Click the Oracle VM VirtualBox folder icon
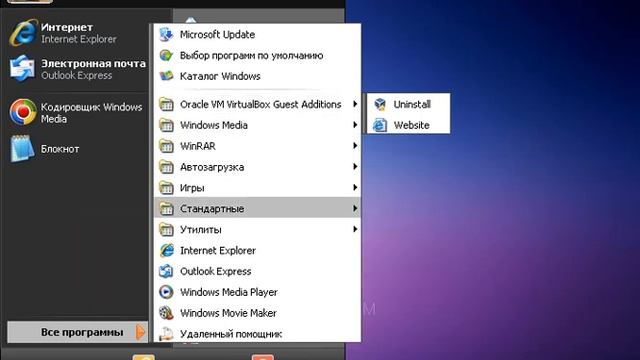 click(x=166, y=104)
